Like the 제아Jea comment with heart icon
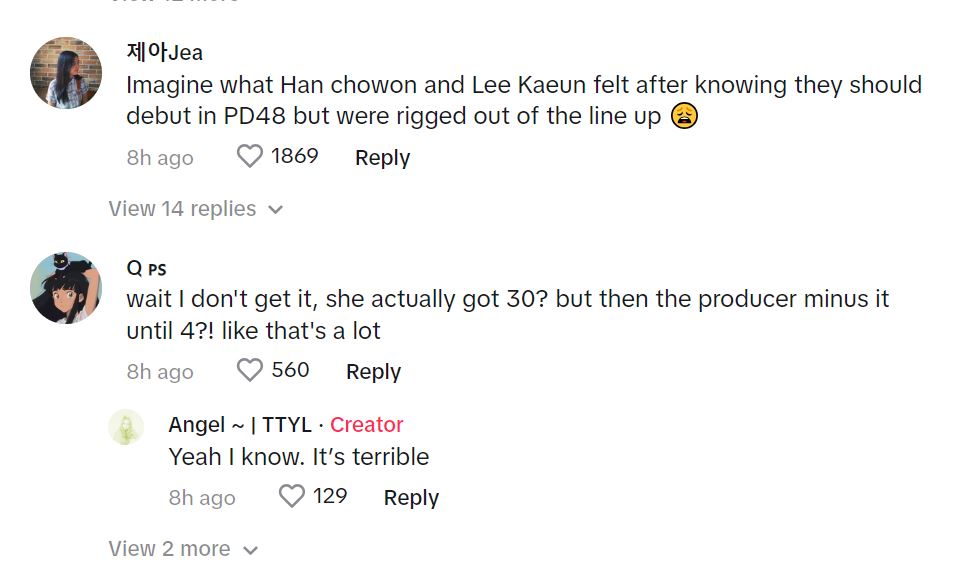977x586 pixels. point(249,157)
